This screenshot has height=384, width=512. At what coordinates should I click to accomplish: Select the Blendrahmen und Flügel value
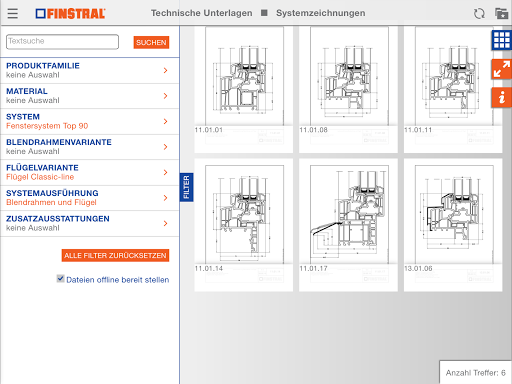(51, 202)
